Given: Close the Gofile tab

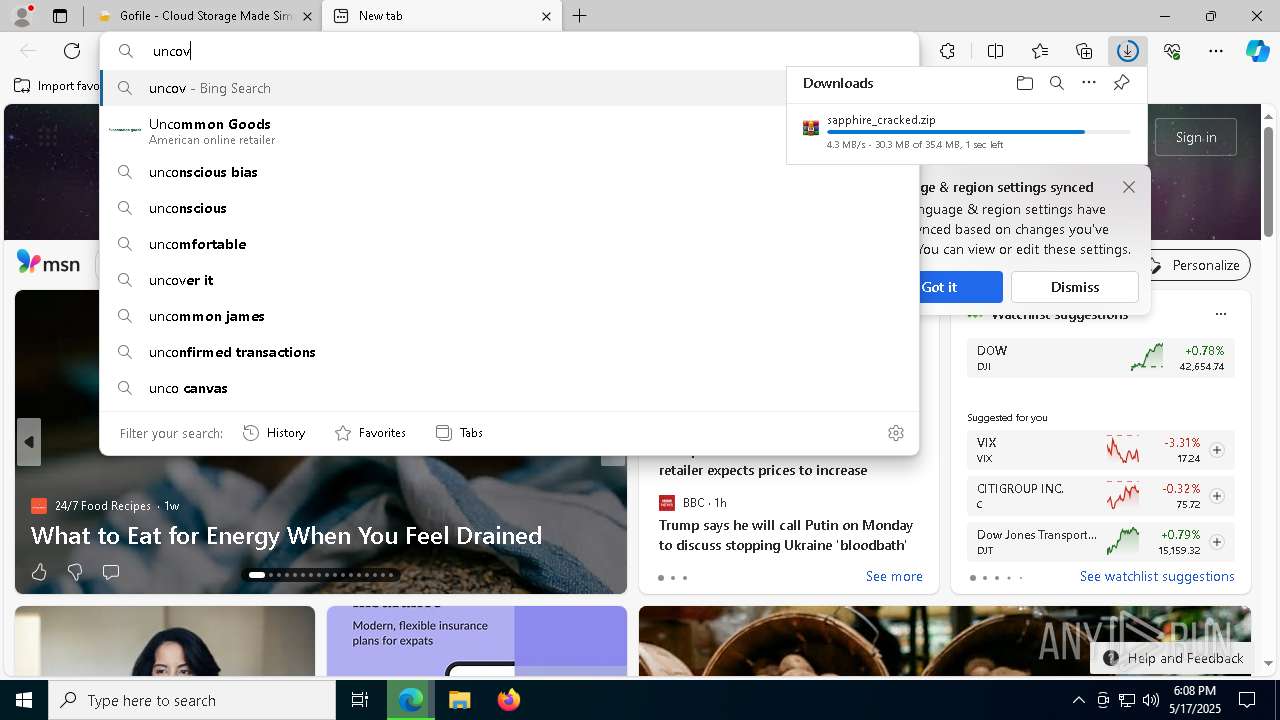Looking at the screenshot, I should click(x=307, y=16).
